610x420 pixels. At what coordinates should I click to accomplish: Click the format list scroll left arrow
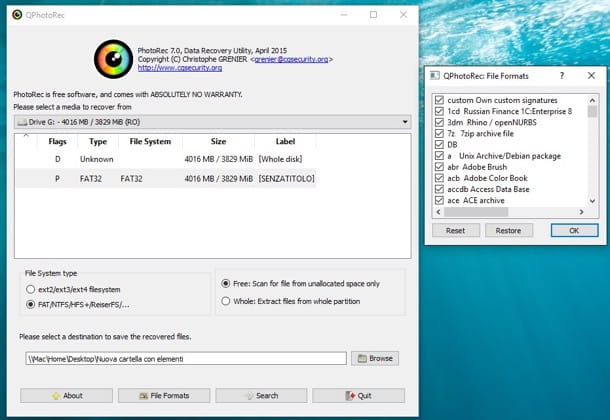(438, 212)
